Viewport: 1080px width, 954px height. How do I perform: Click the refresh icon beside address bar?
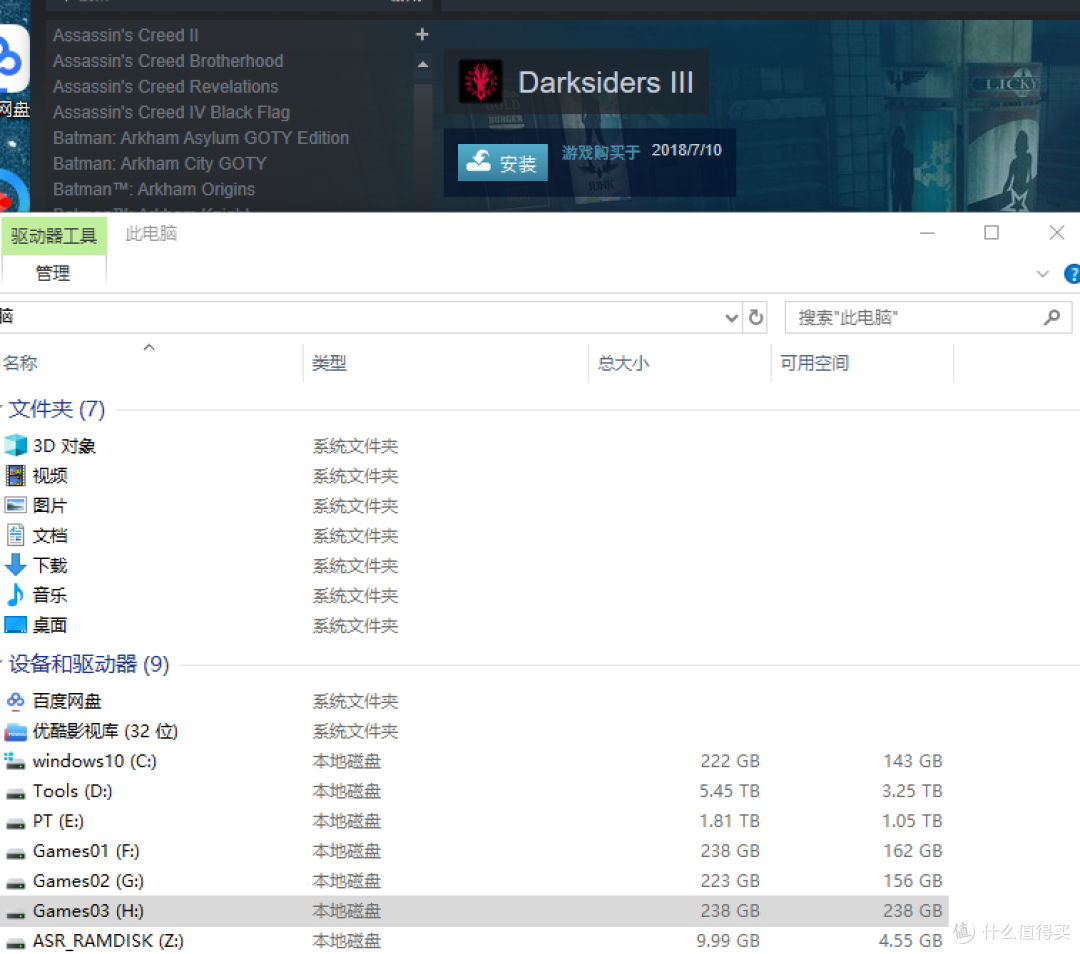click(756, 317)
